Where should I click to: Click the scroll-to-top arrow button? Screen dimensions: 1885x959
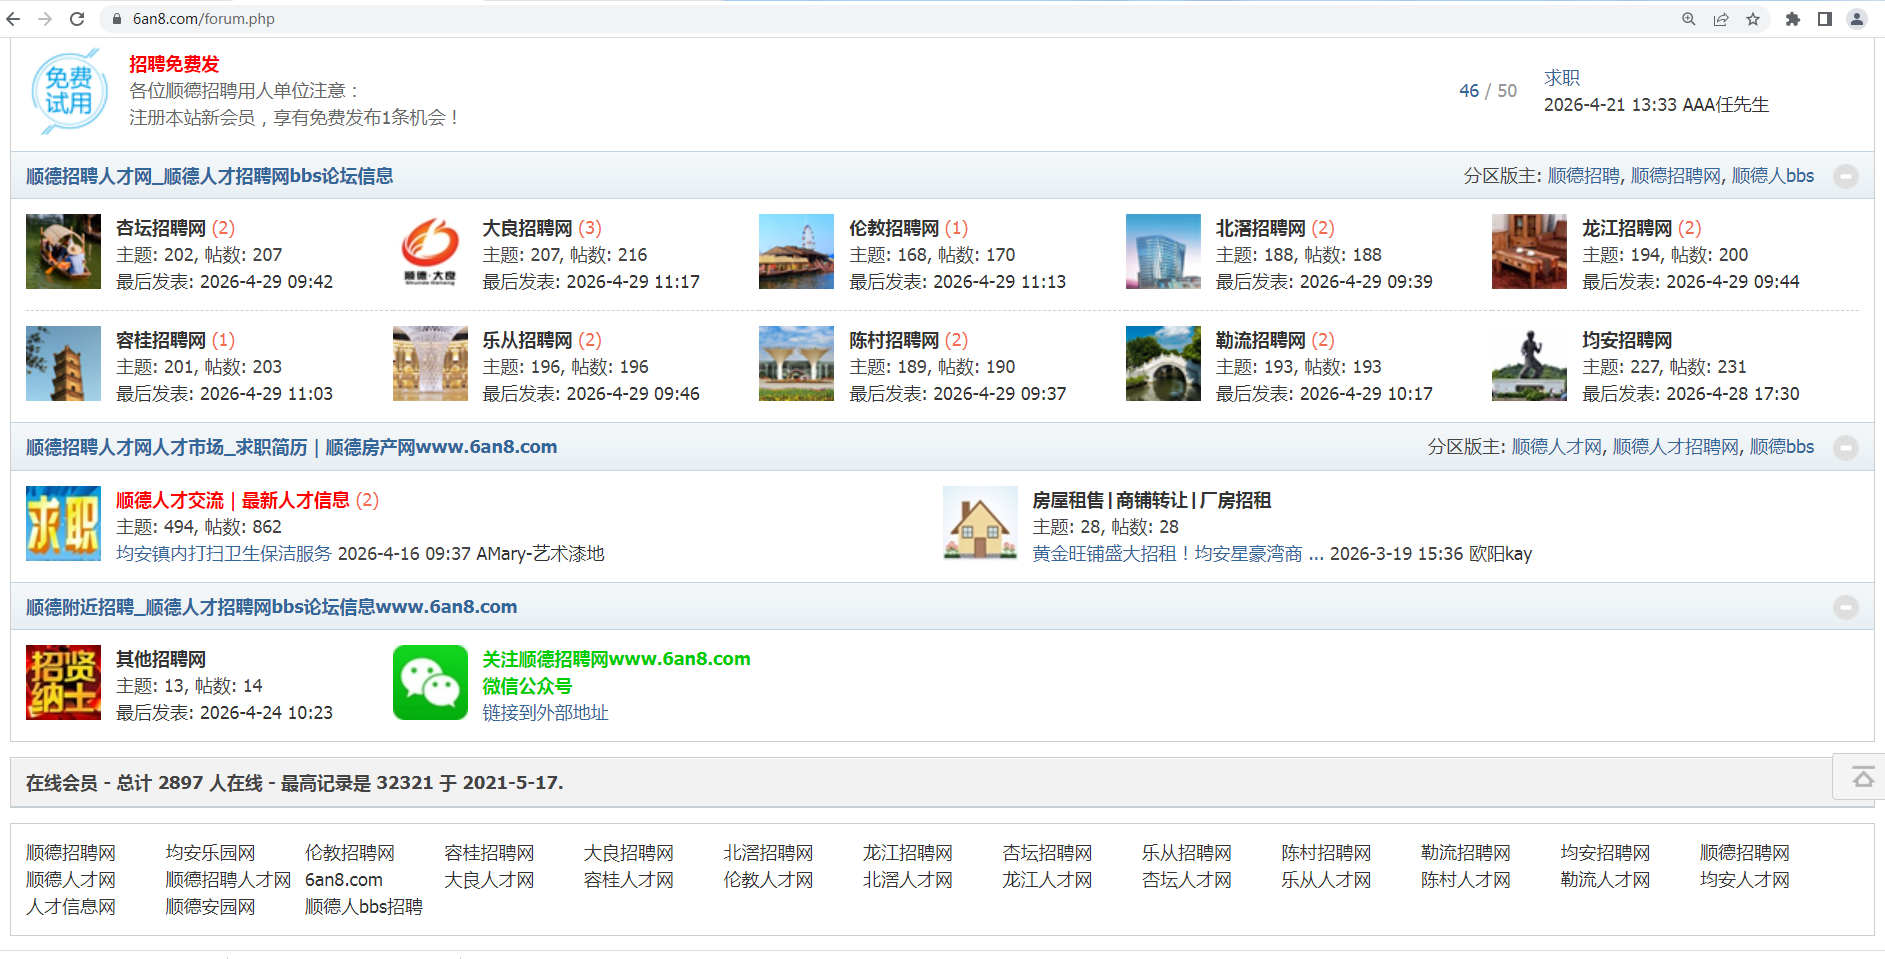(1862, 777)
